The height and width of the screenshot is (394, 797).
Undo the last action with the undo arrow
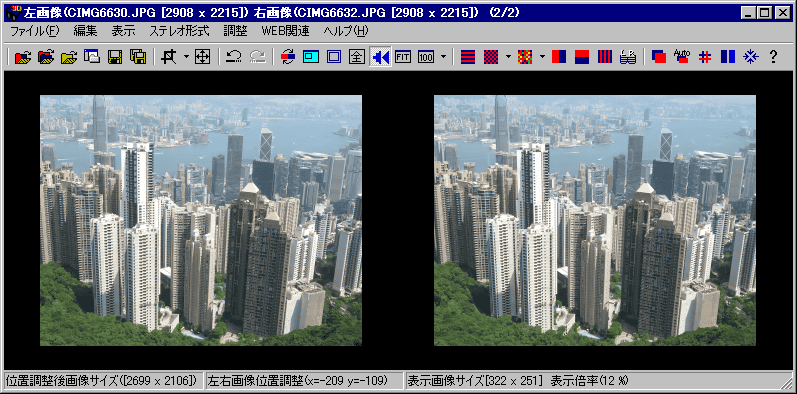pos(234,57)
